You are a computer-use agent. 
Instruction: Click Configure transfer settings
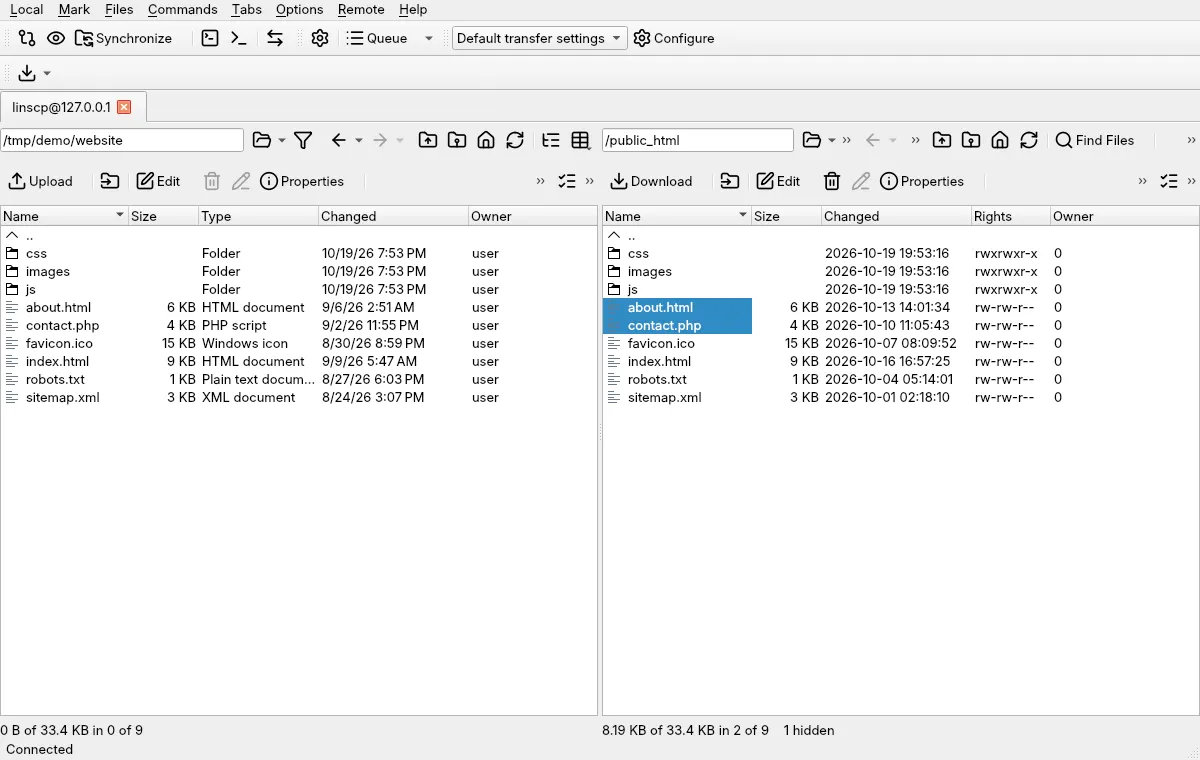(674, 38)
